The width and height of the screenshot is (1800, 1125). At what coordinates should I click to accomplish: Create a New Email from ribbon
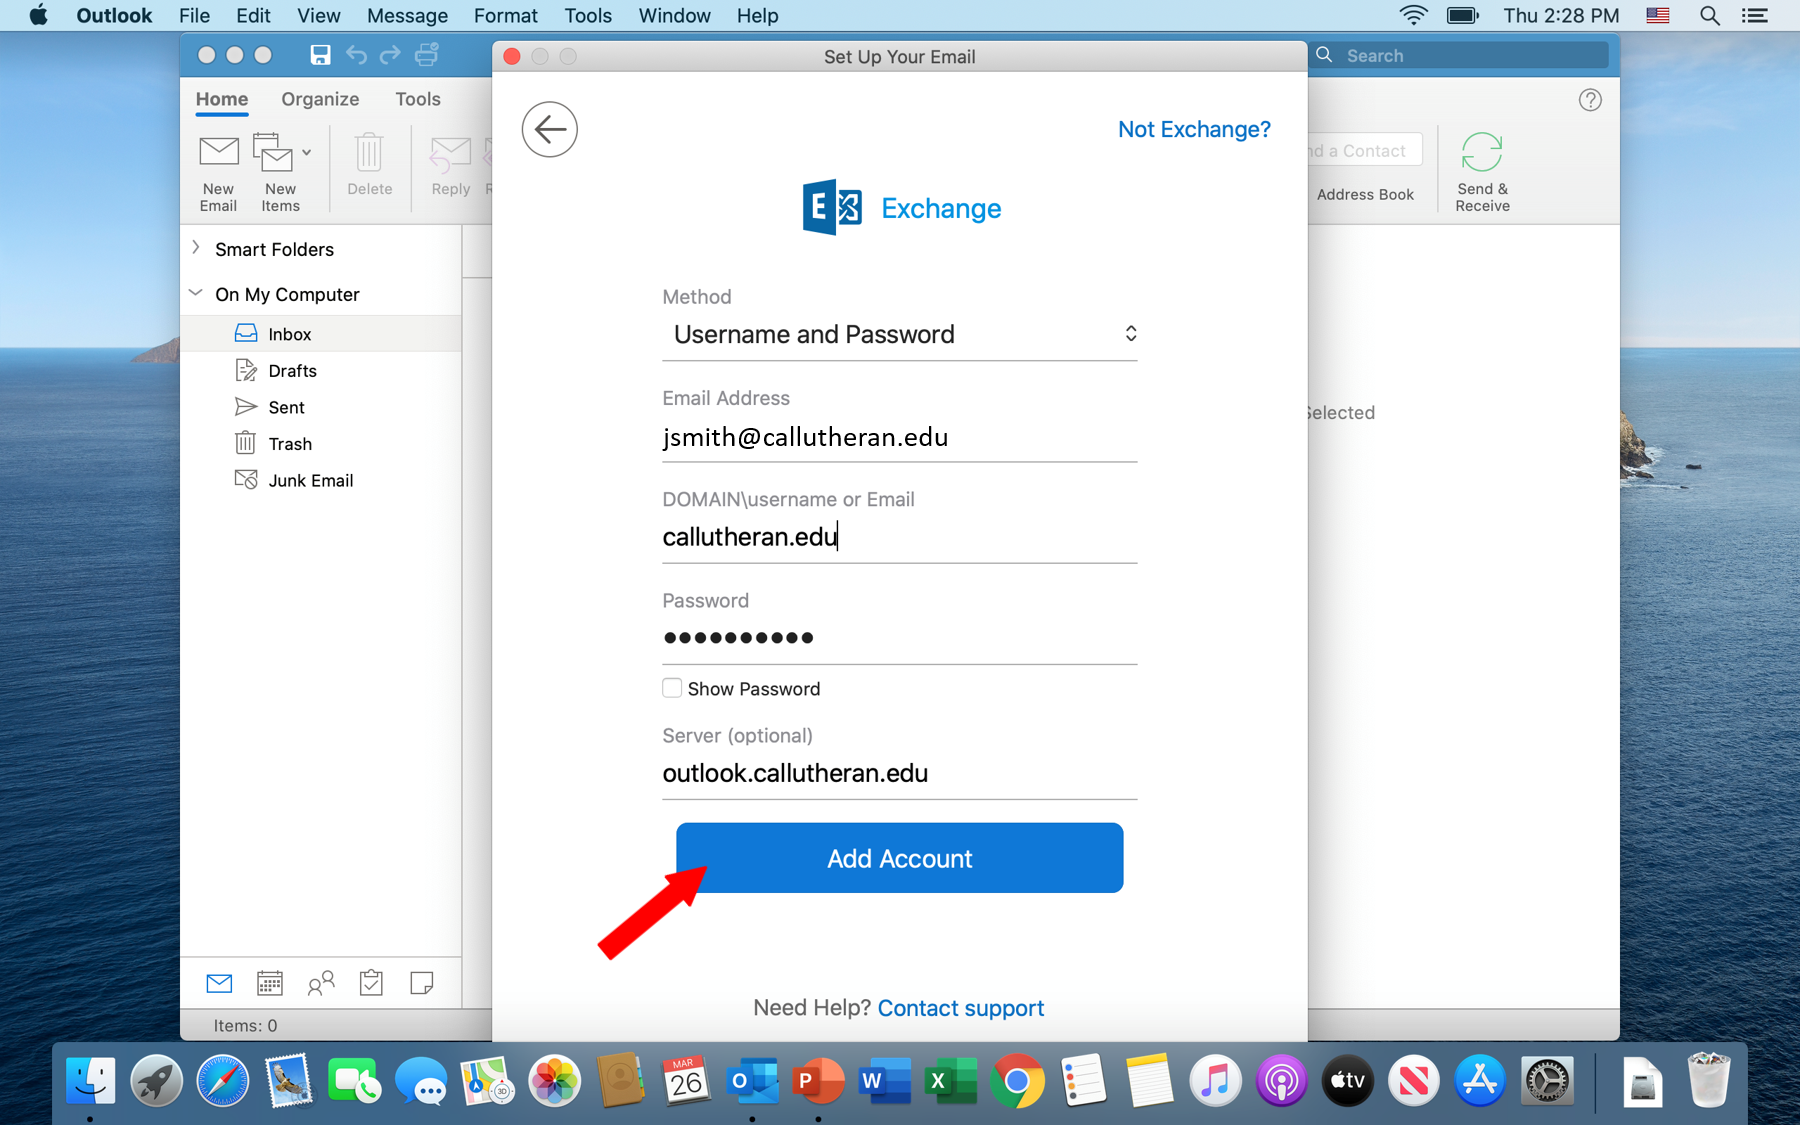click(218, 173)
